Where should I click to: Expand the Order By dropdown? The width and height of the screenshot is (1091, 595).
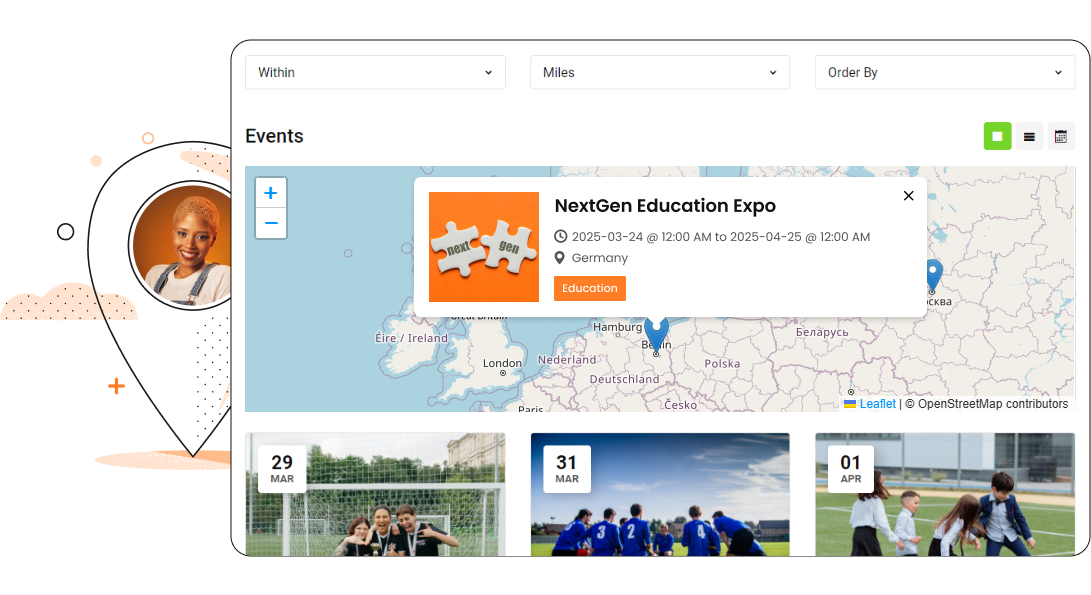944,72
